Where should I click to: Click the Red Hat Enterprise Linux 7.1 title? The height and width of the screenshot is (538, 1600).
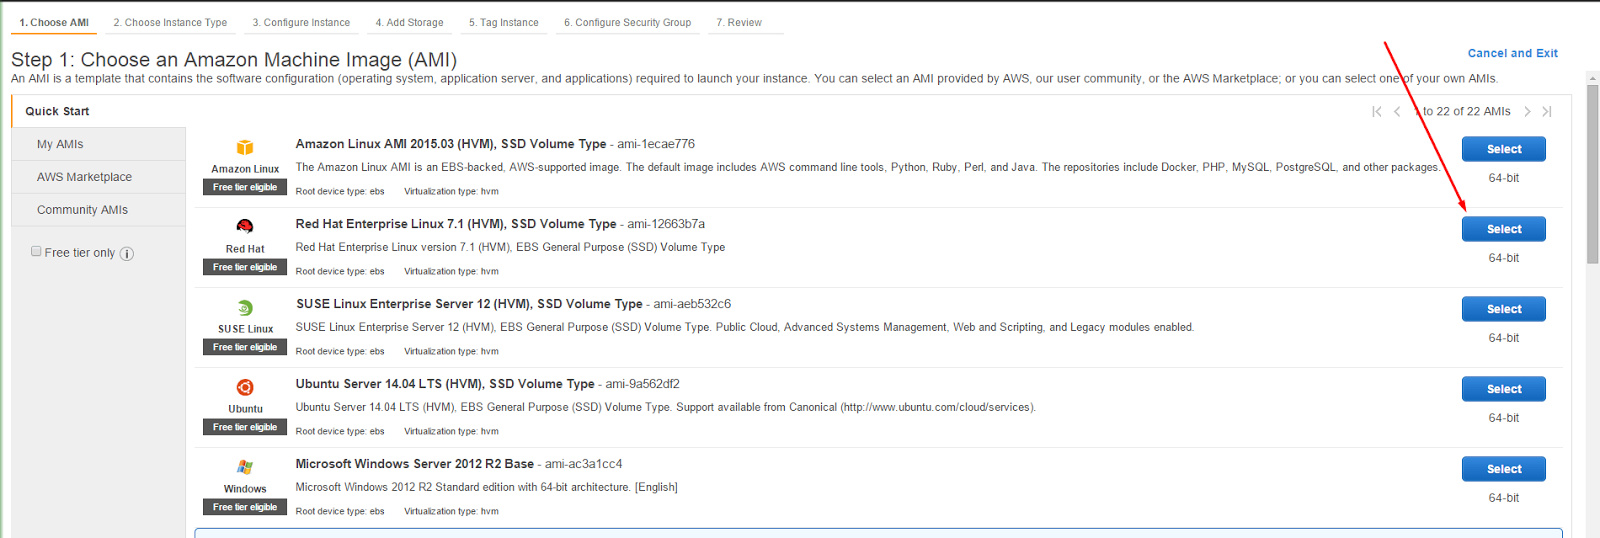click(456, 224)
